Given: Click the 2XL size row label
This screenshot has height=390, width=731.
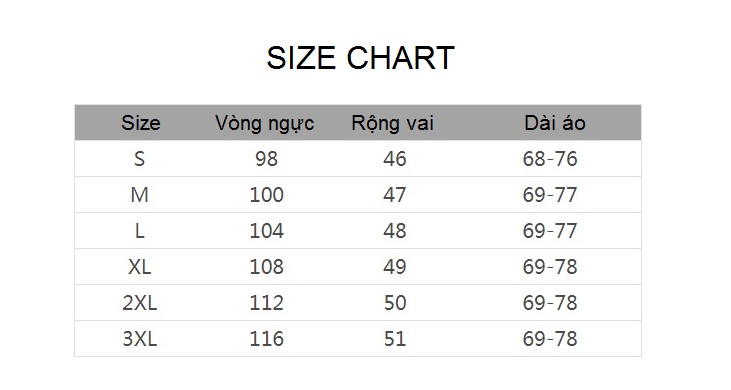Looking at the screenshot, I should [139, 303].
